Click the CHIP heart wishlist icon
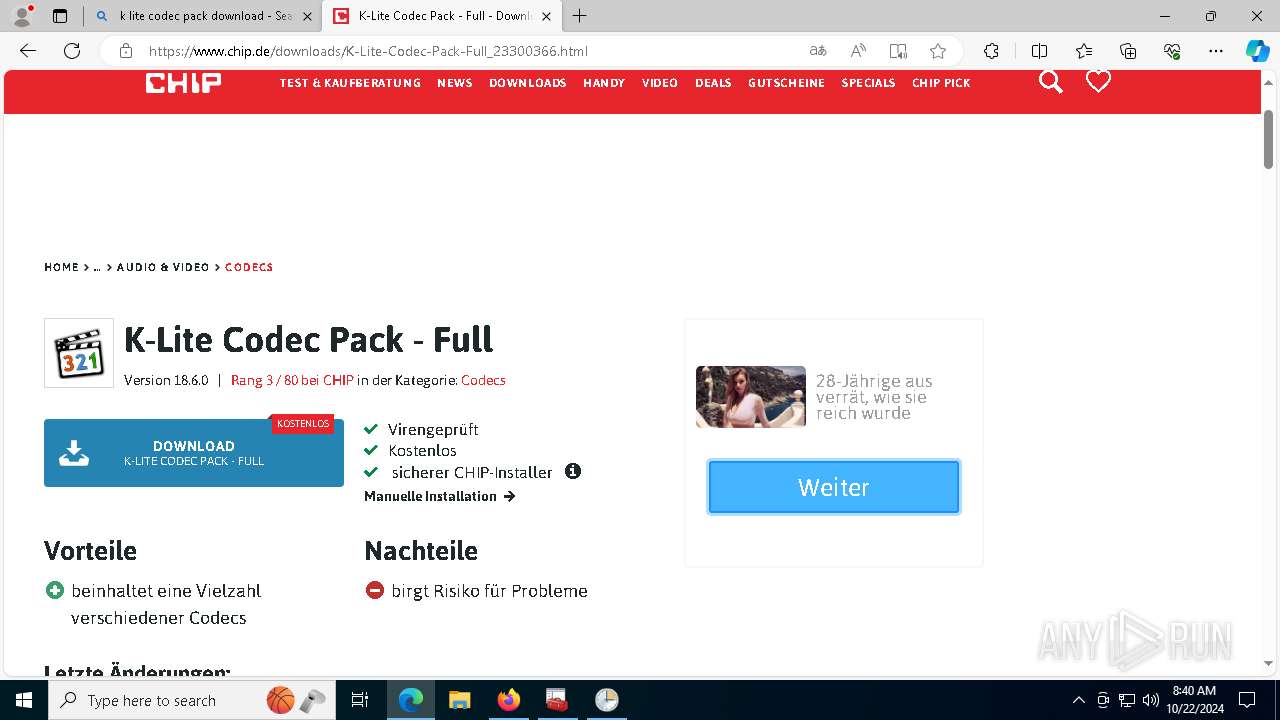Viewport: 1280px width, 720px height. [x=1098, y=82]
